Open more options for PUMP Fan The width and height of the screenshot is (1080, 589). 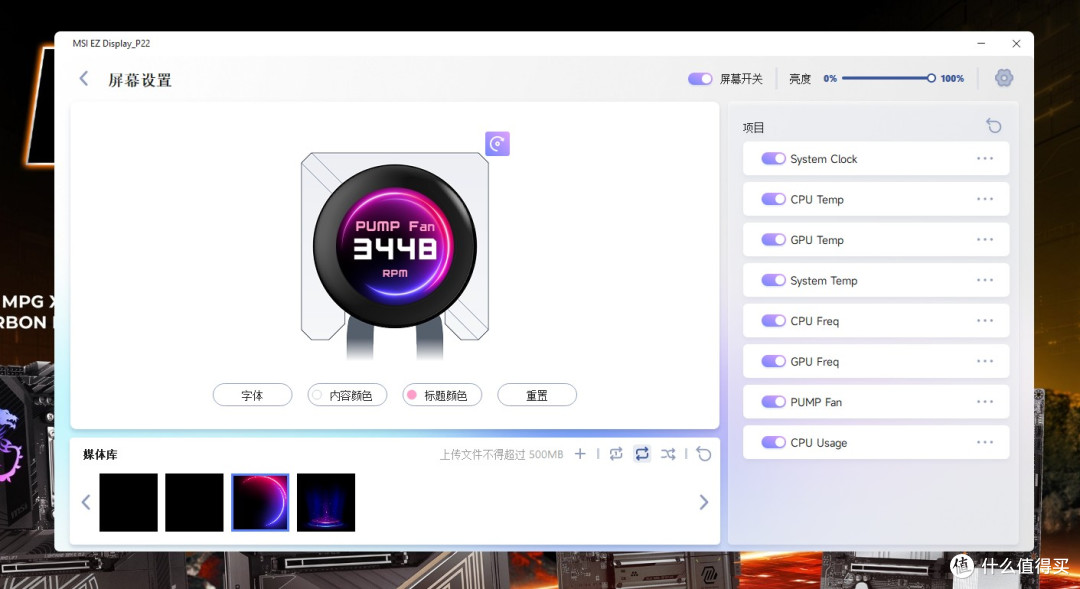click(985, 402)
